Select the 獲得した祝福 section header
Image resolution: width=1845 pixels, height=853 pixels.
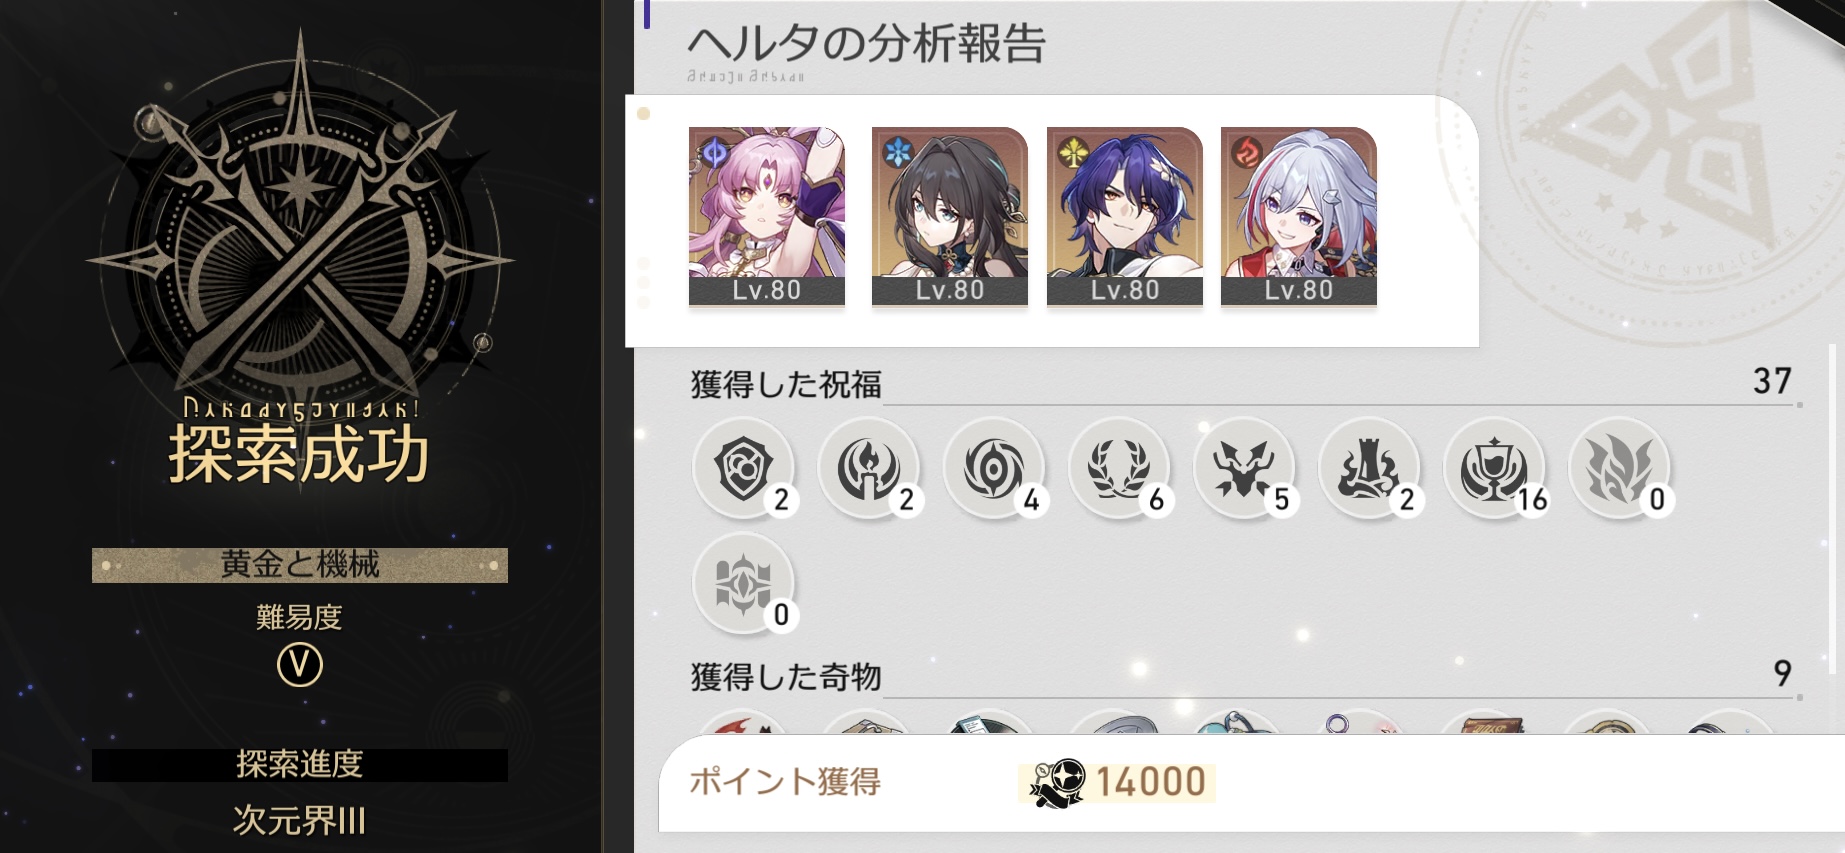tap(786, 384)
